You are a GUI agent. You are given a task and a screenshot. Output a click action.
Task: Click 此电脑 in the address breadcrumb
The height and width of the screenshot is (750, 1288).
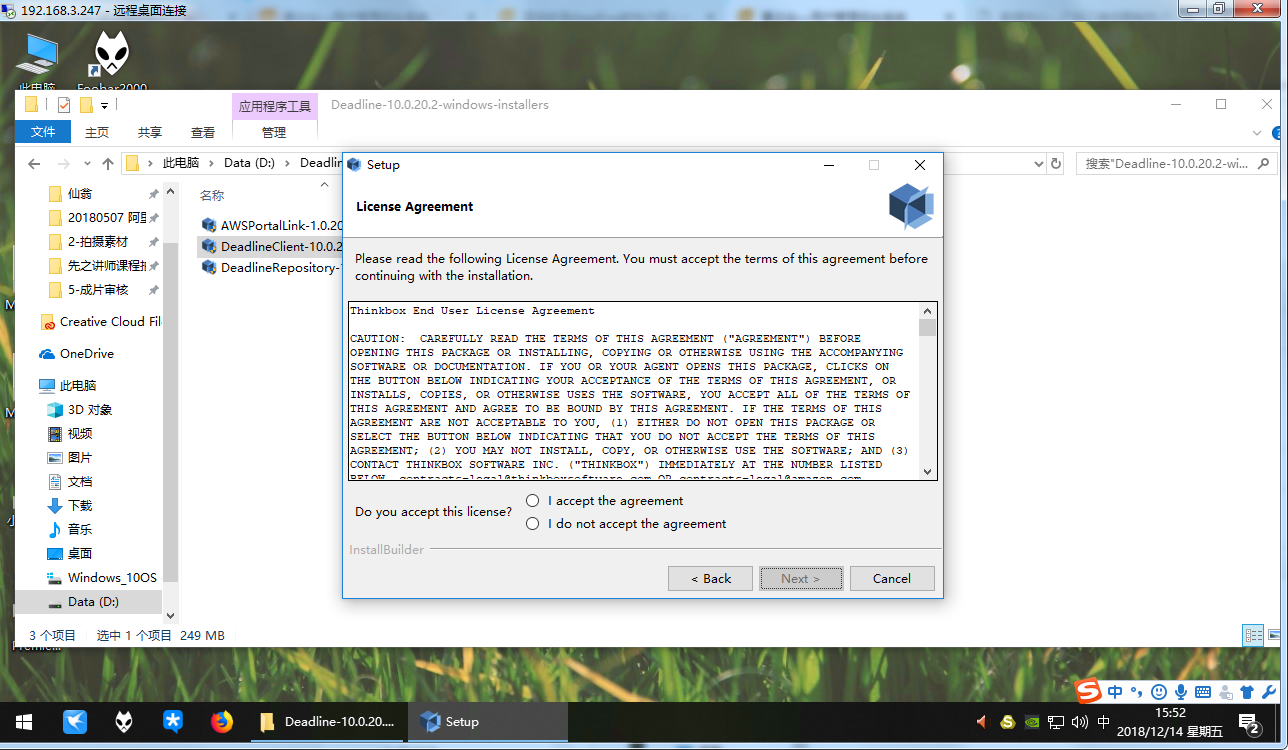tap(181, 163)
